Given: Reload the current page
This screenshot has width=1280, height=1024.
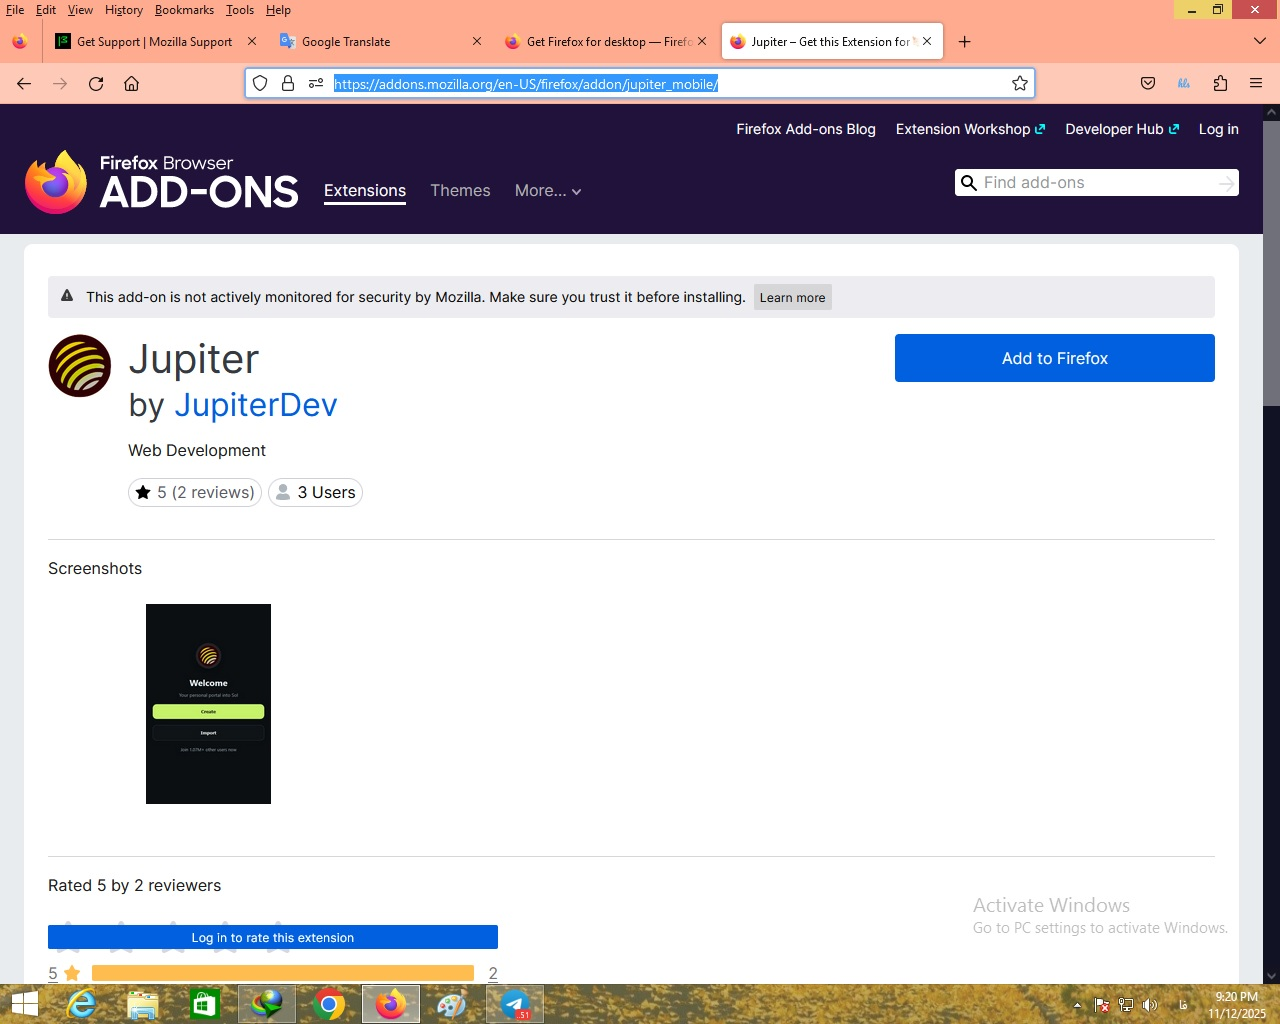Looking at the screenshot, I should coord(96,84).
